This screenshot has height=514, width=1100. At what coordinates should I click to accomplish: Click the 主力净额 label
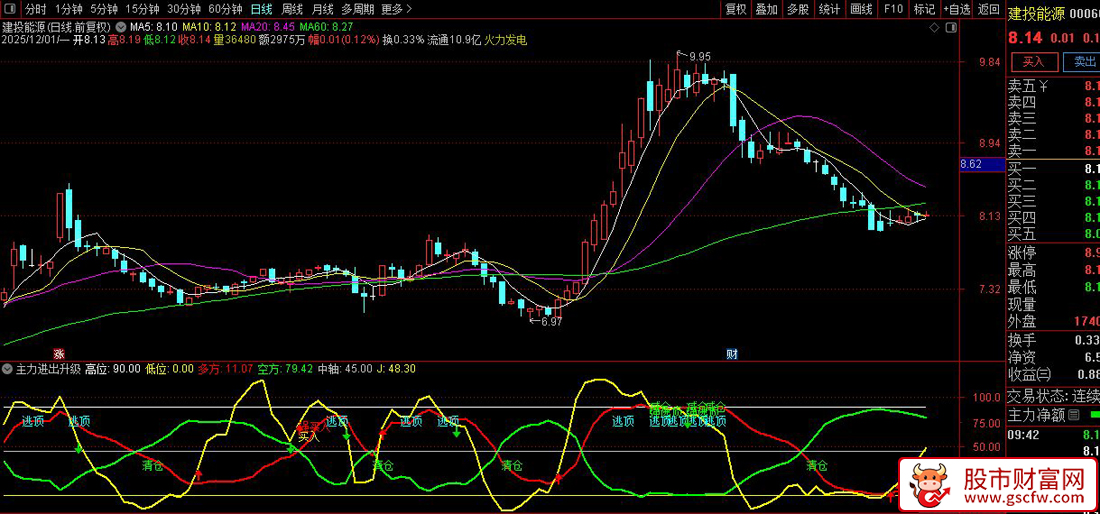(1036, 417)
